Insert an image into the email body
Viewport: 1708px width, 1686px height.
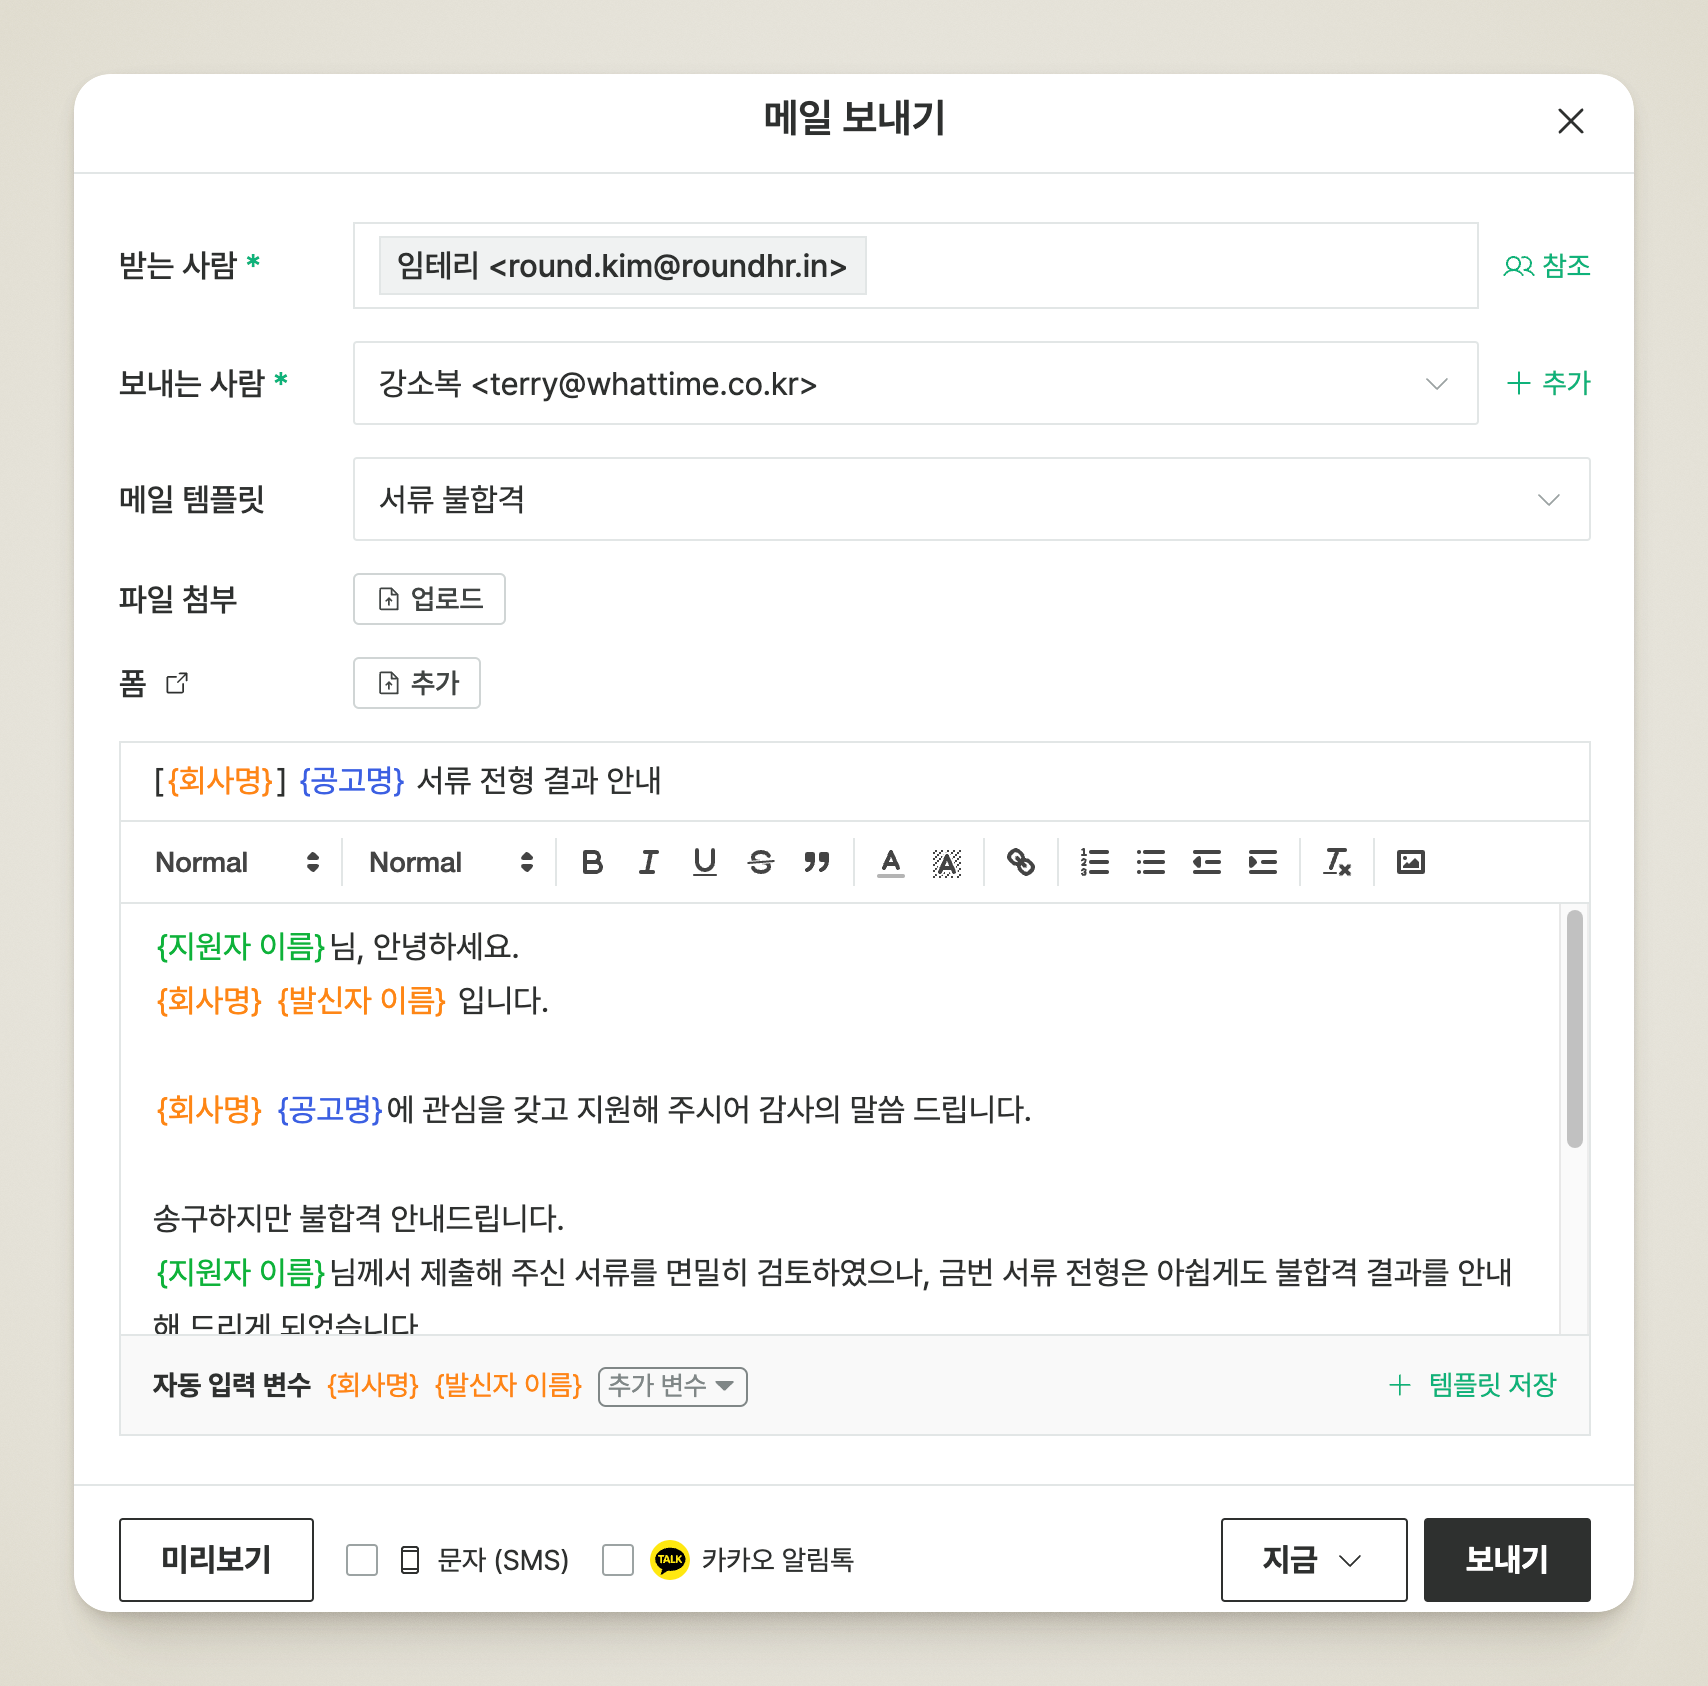(x=1410, y=862)
